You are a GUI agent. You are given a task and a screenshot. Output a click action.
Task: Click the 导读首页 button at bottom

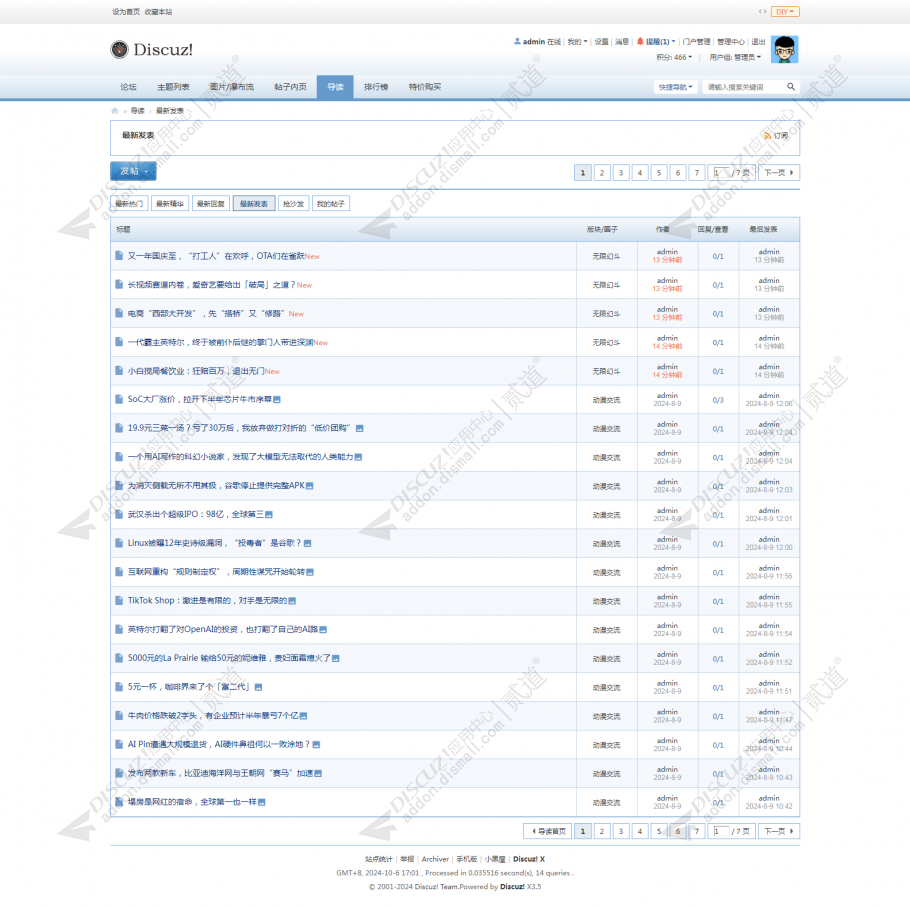[x=548, y=831]
